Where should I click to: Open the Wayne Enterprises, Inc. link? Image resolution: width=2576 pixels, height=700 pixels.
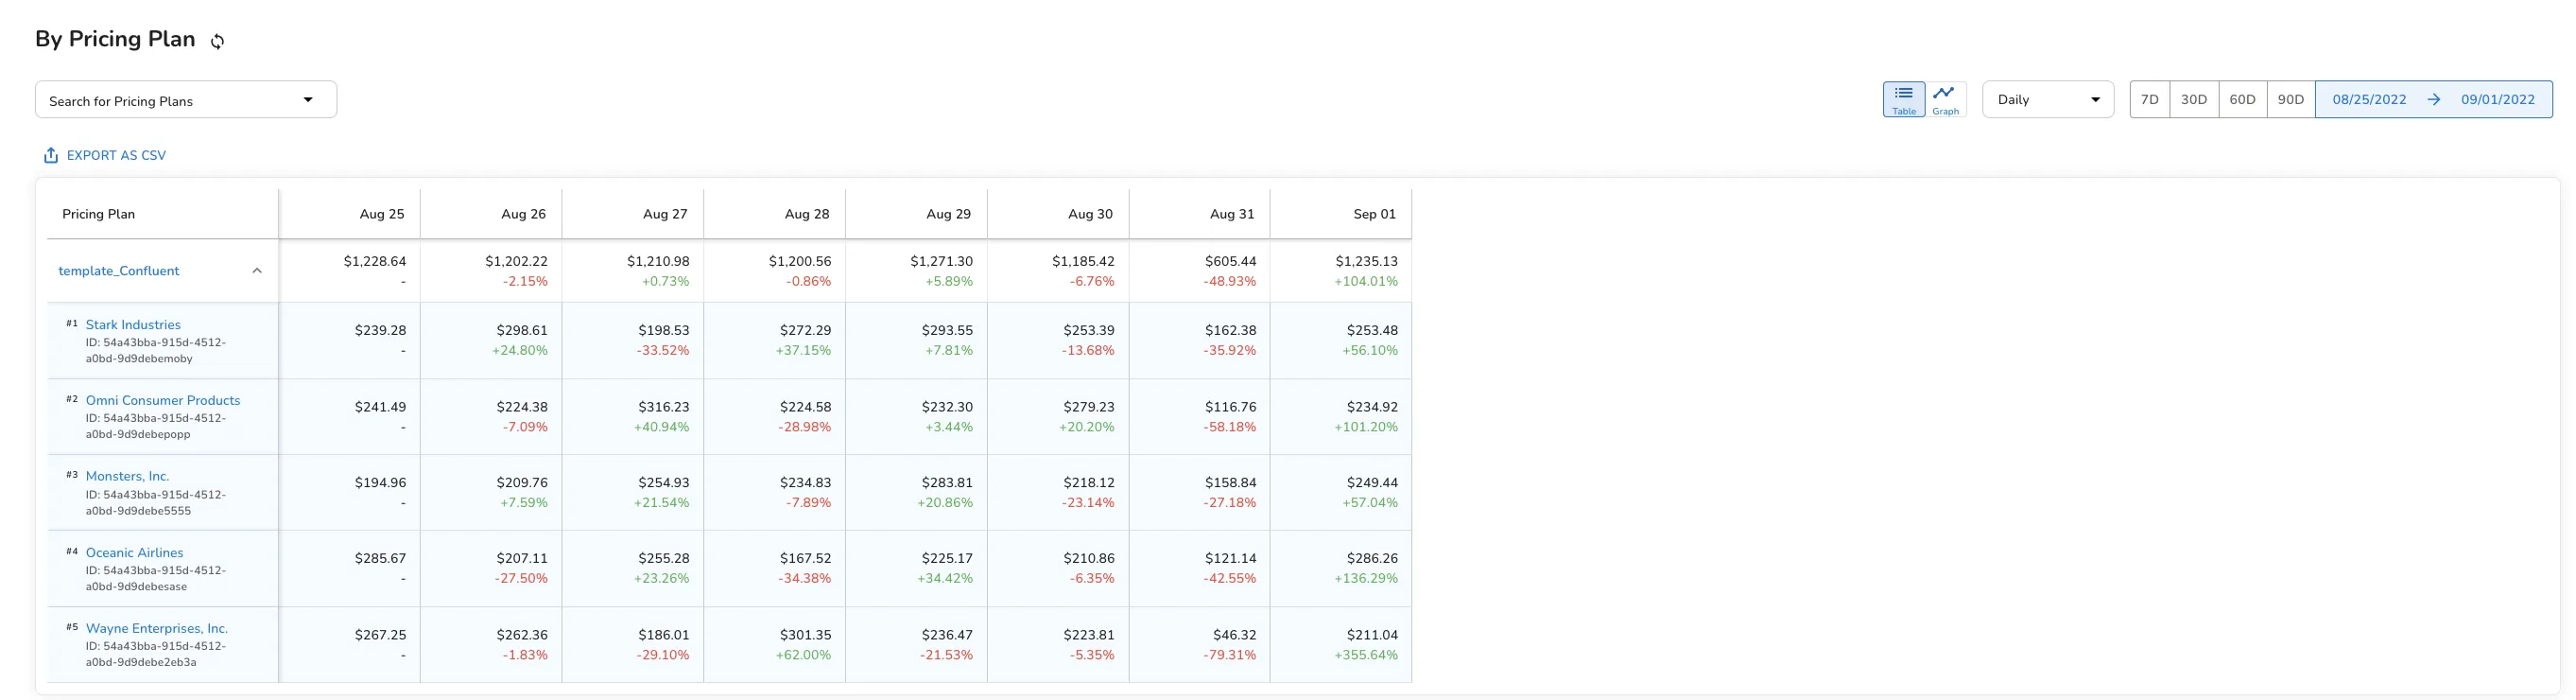(157, 628)
